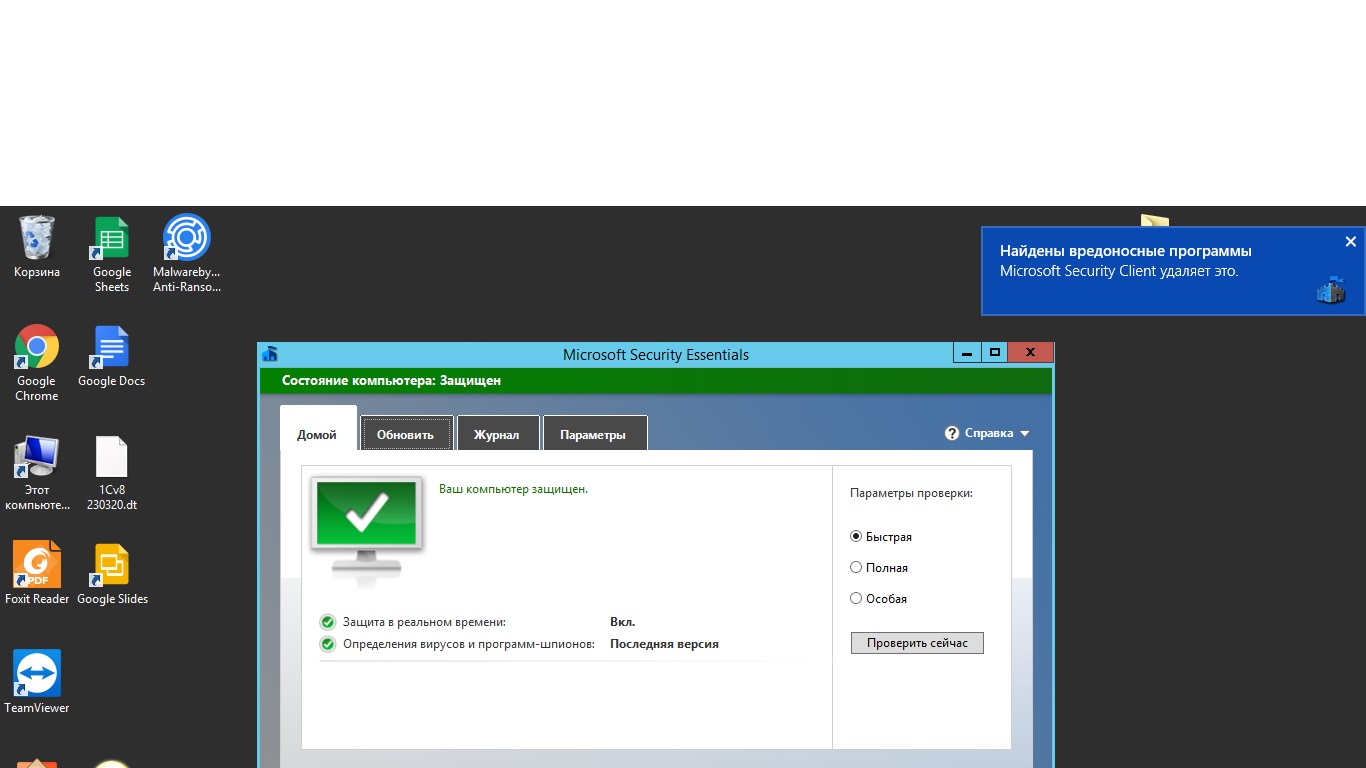Launch Malwarebytes Anti-Ransomware shortcut

pyautogui.click(x=187, y=254)
